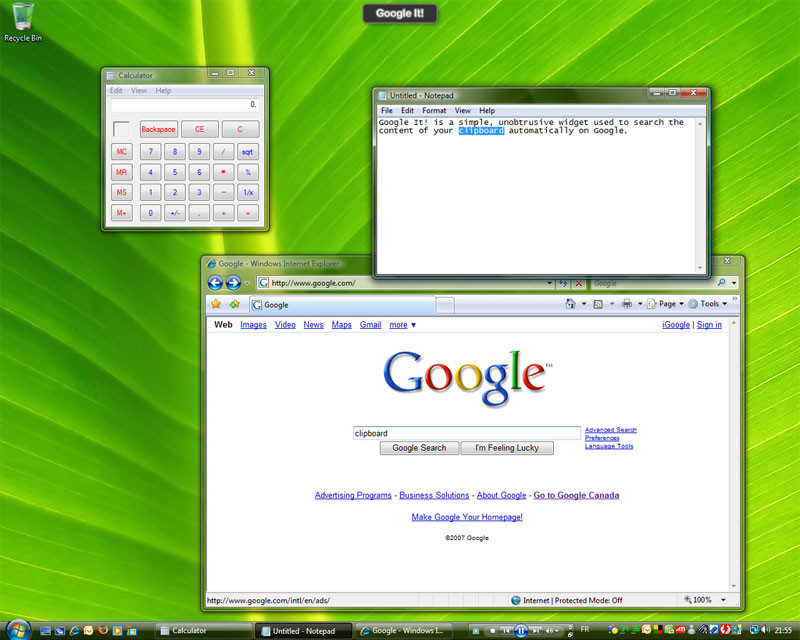Open the Page menu in IE
The image size is (800, 640).
[x=666, y=304]
